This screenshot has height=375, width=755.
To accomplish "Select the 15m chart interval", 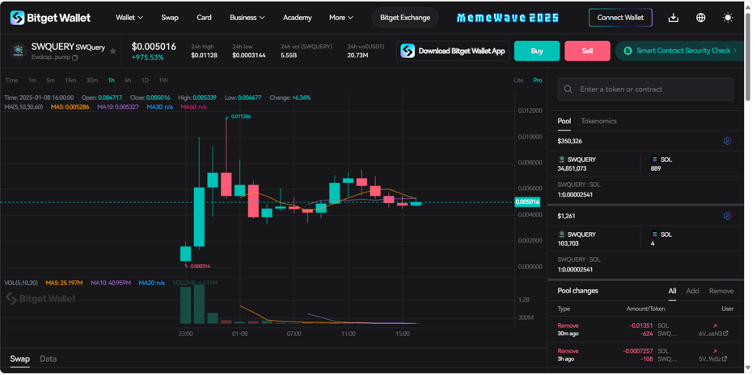I will (70, 80).
